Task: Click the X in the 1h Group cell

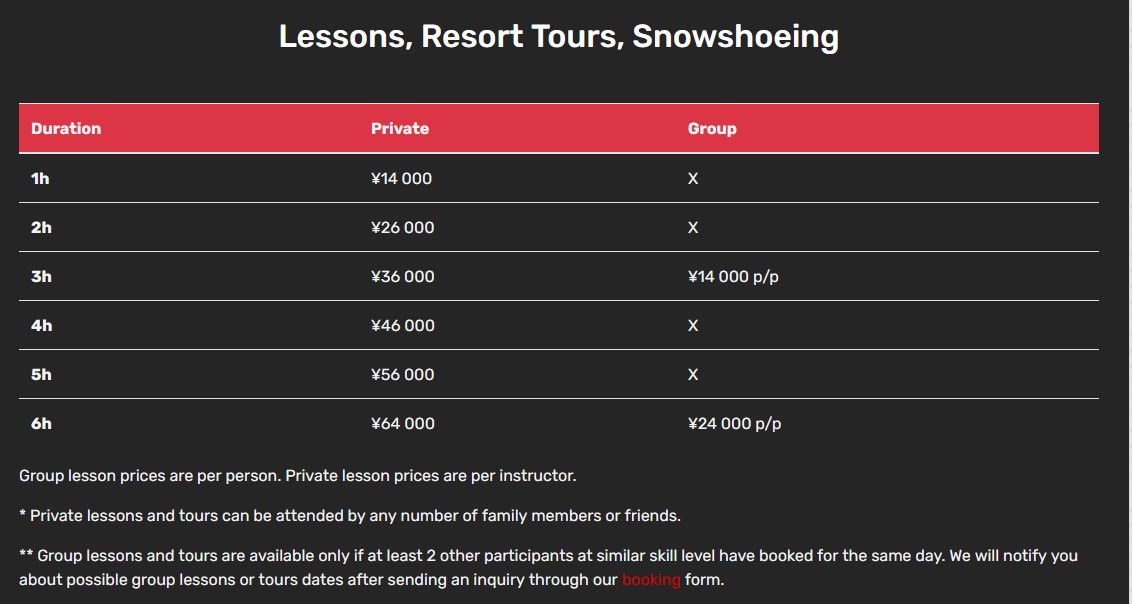Action: (693, 178)
